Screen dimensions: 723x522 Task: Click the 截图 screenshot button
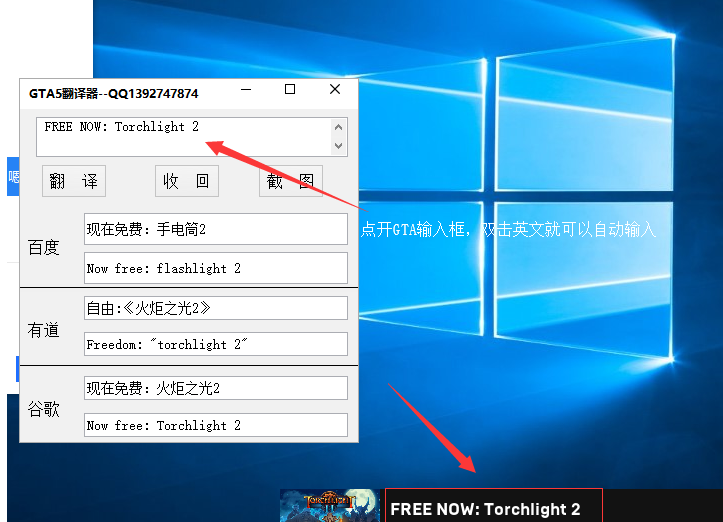click(x=291, y=181)
